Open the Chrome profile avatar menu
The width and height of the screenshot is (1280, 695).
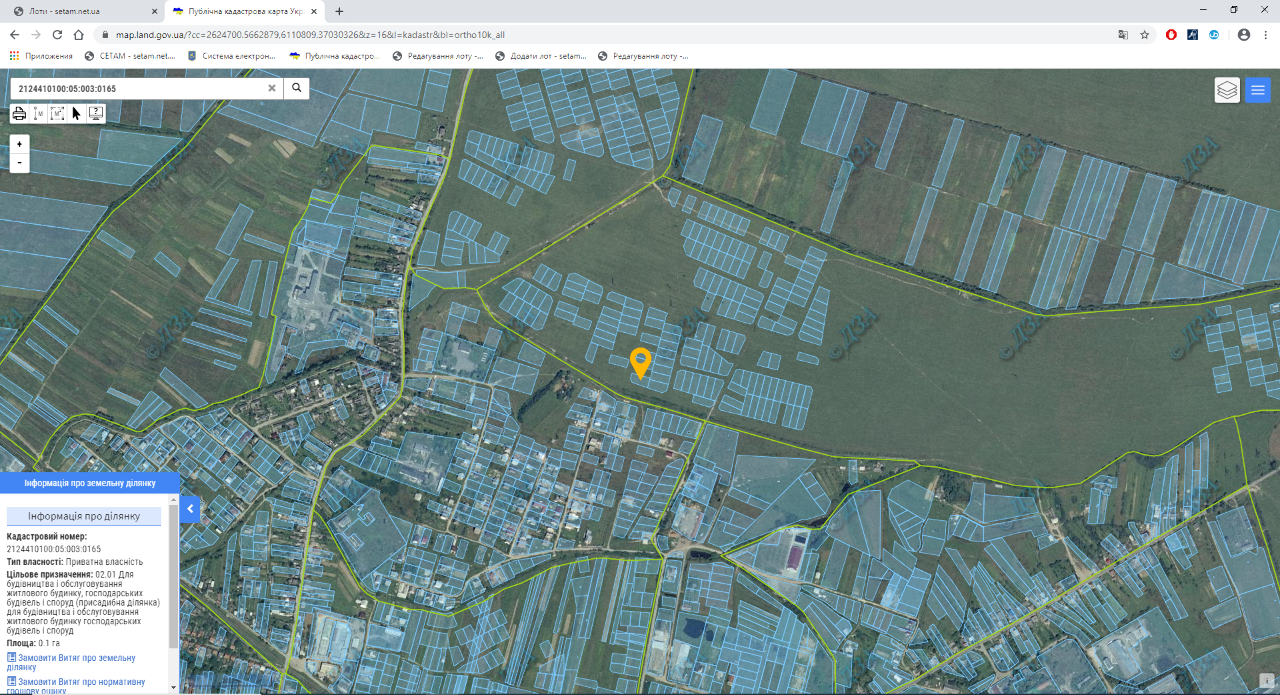click(1244, 34)
